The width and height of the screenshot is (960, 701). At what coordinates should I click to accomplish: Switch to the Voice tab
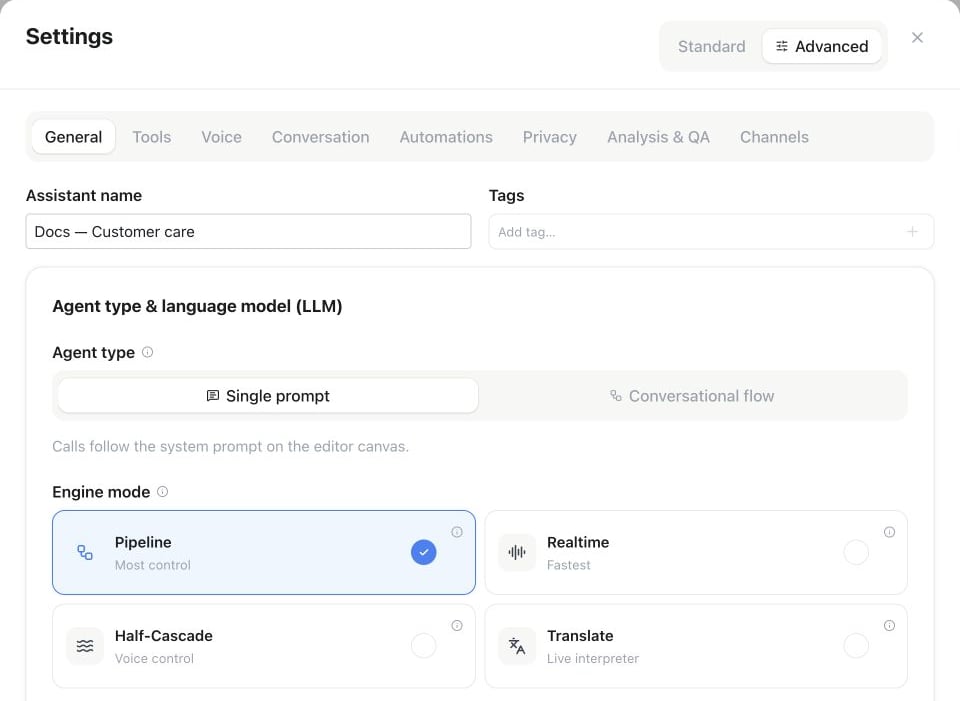pyautogui.click(x=222, y=137)
